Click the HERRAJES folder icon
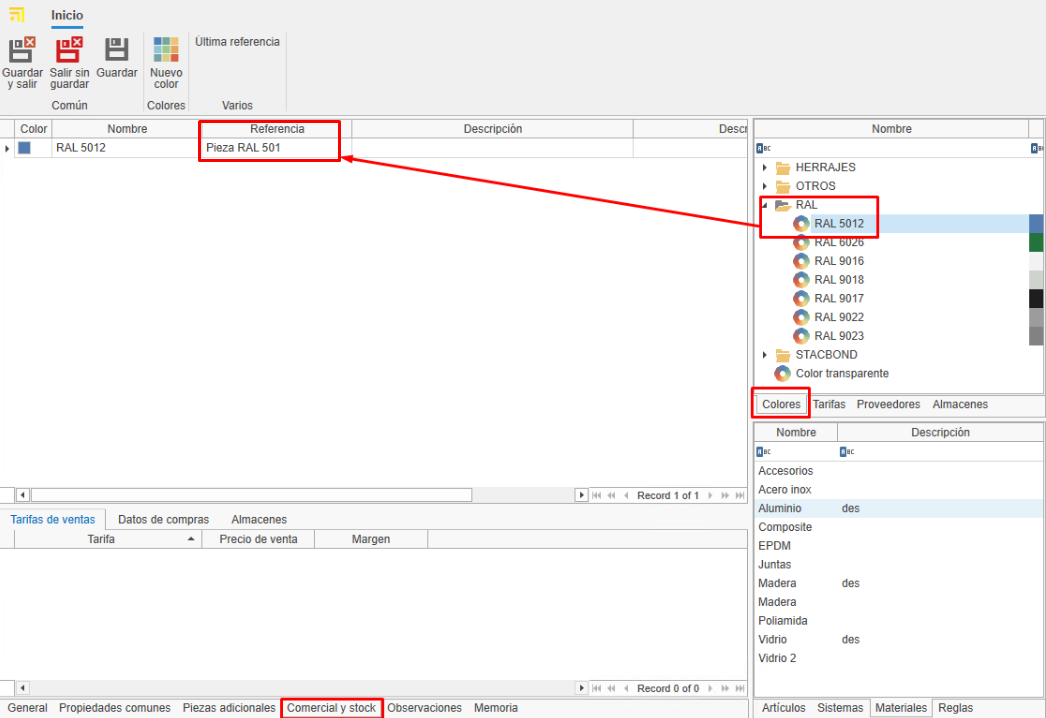The image size is (1046, 718). (783, 167)
